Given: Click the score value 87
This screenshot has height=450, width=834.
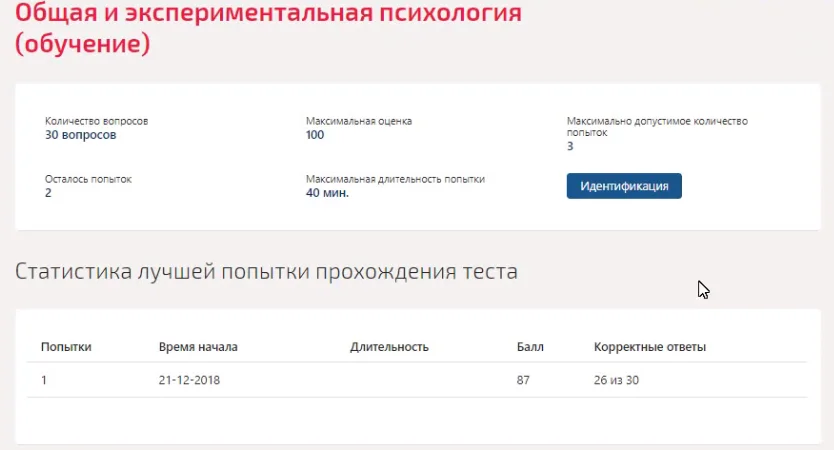Looking at the screenshot, I should [x=523, y=380].
